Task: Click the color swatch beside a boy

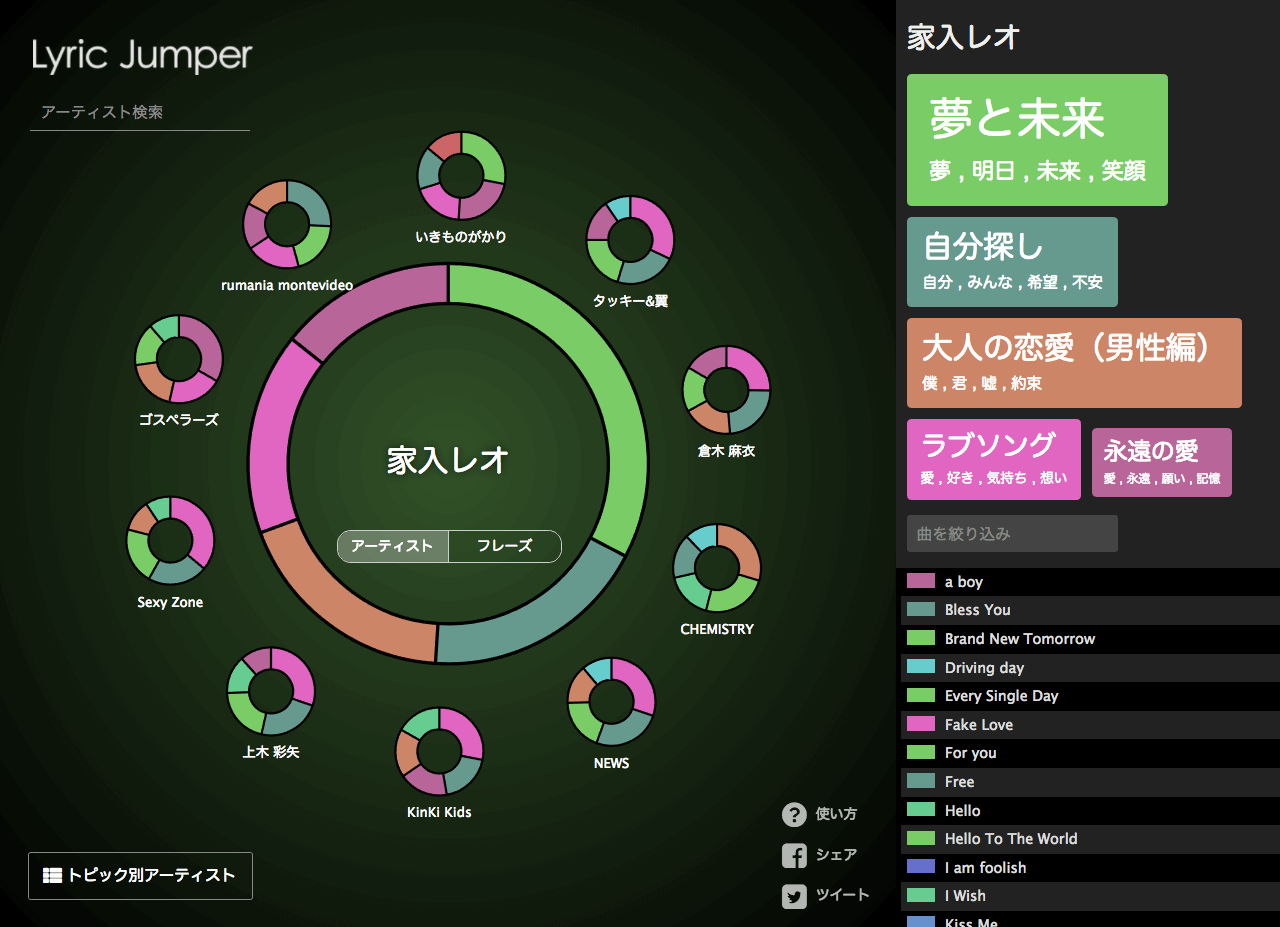Action: click(921, 581)
